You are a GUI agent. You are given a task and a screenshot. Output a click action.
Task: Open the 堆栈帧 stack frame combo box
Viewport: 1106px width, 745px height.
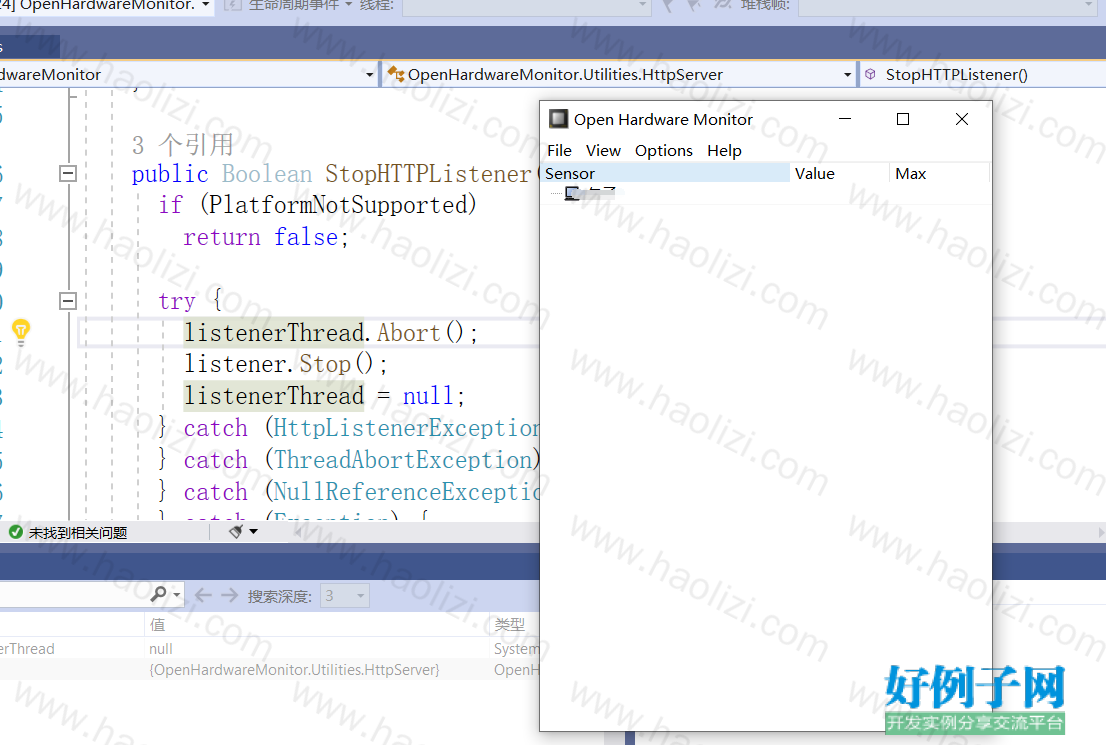[948, 6]
